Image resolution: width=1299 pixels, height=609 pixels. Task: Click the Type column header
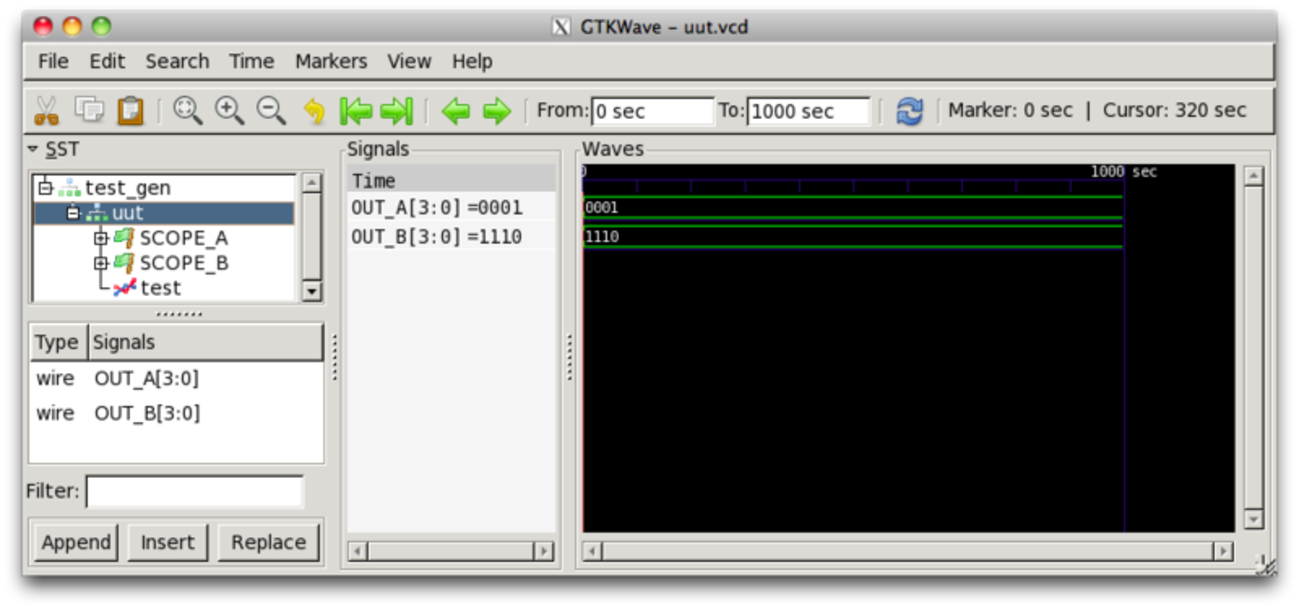[x=57, y=342]
